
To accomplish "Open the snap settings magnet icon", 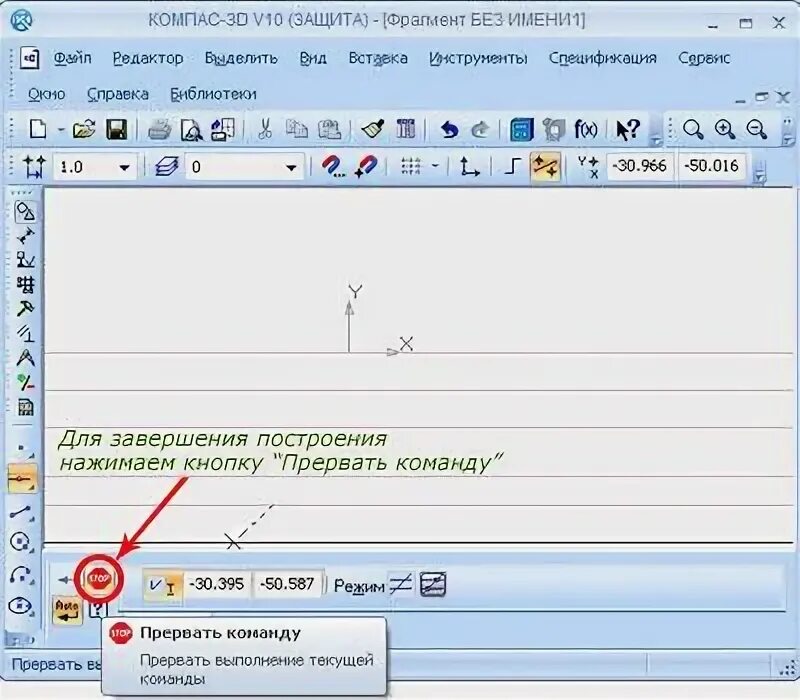I will point(332,167).
